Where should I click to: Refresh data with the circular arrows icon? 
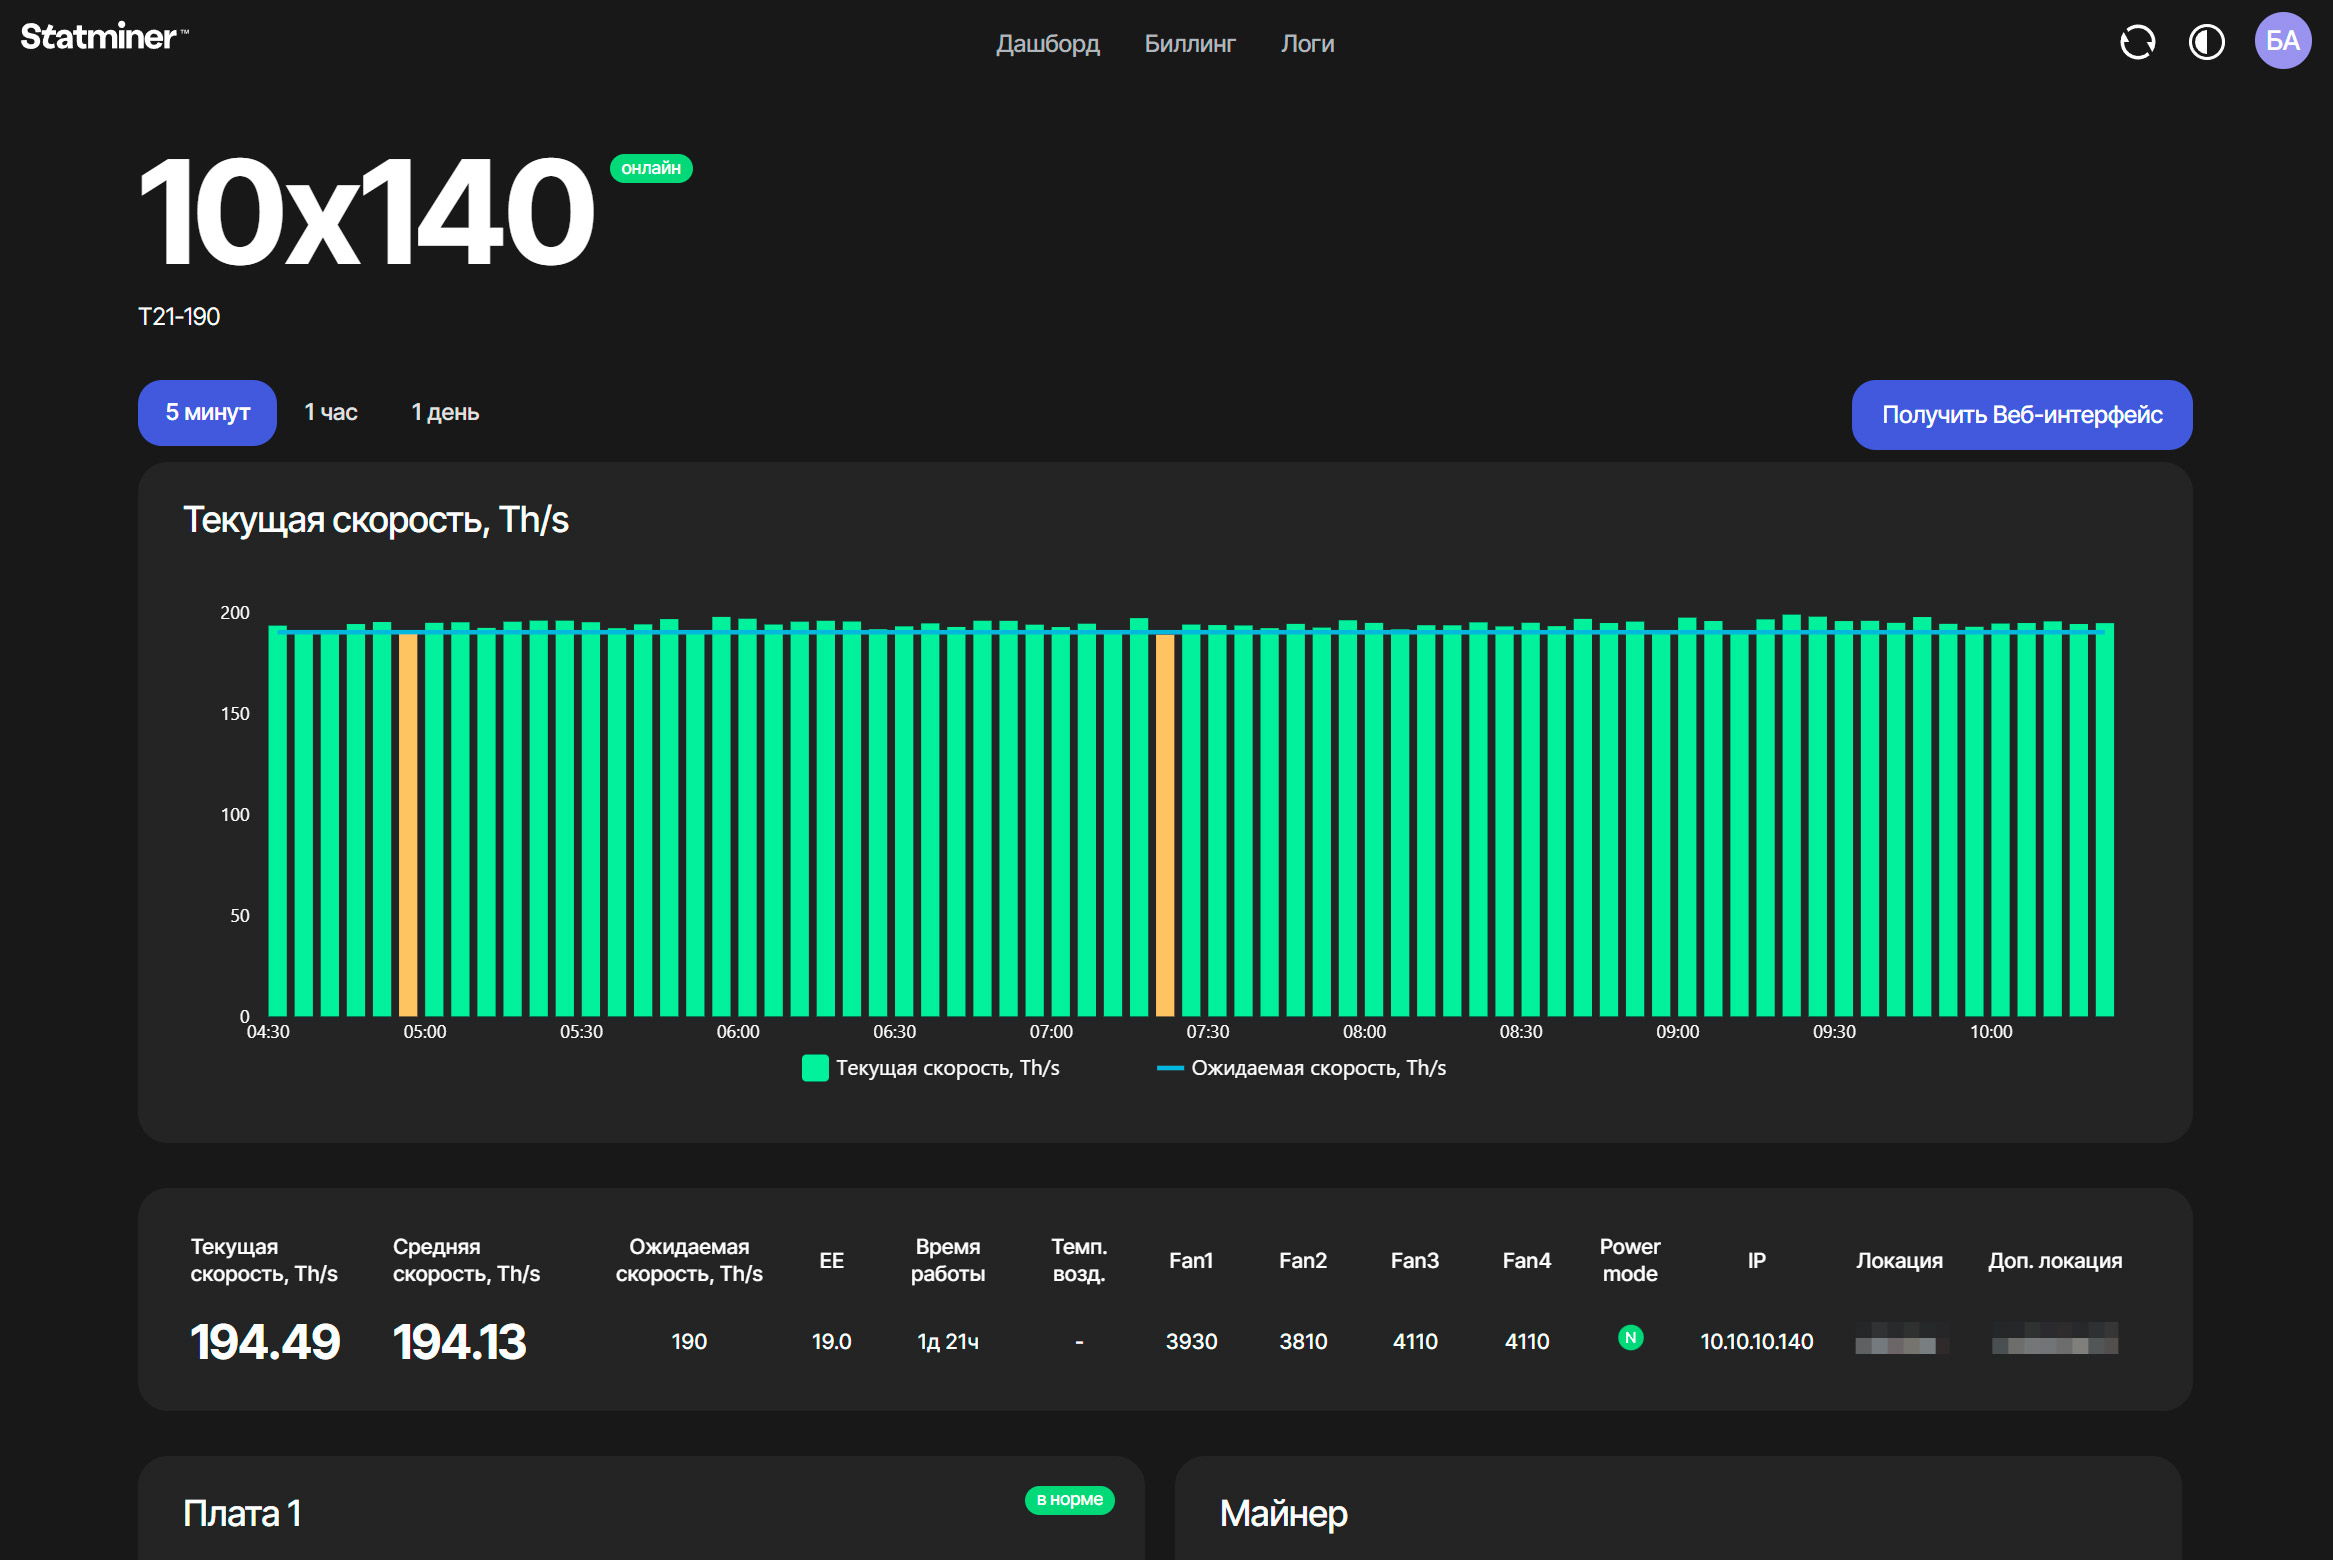click(x=2137, y=42)
